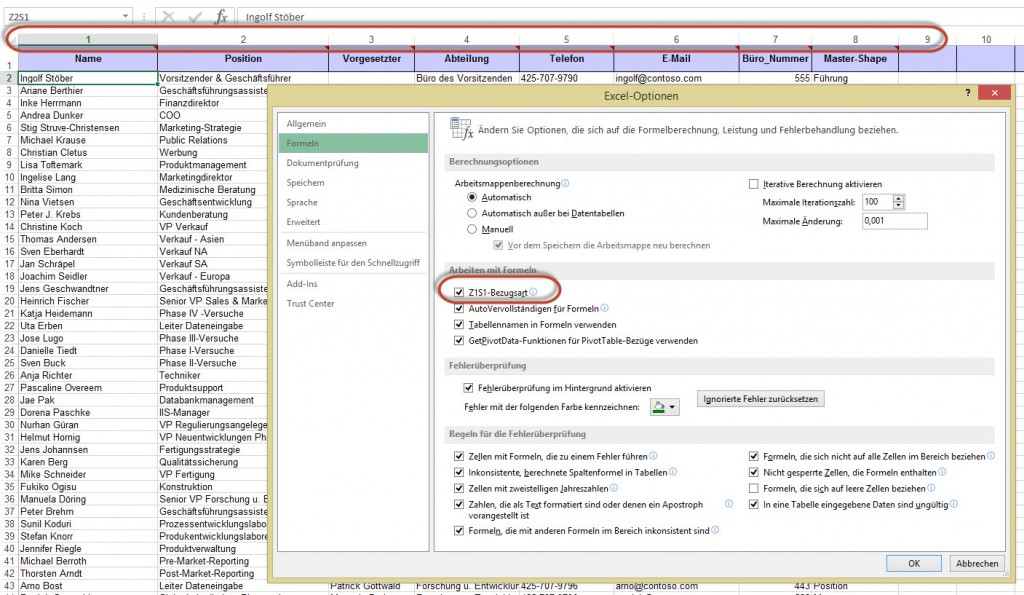
Task: Open Symbolleiste für den Schnellzugriff category
Action: click(353, 263)
